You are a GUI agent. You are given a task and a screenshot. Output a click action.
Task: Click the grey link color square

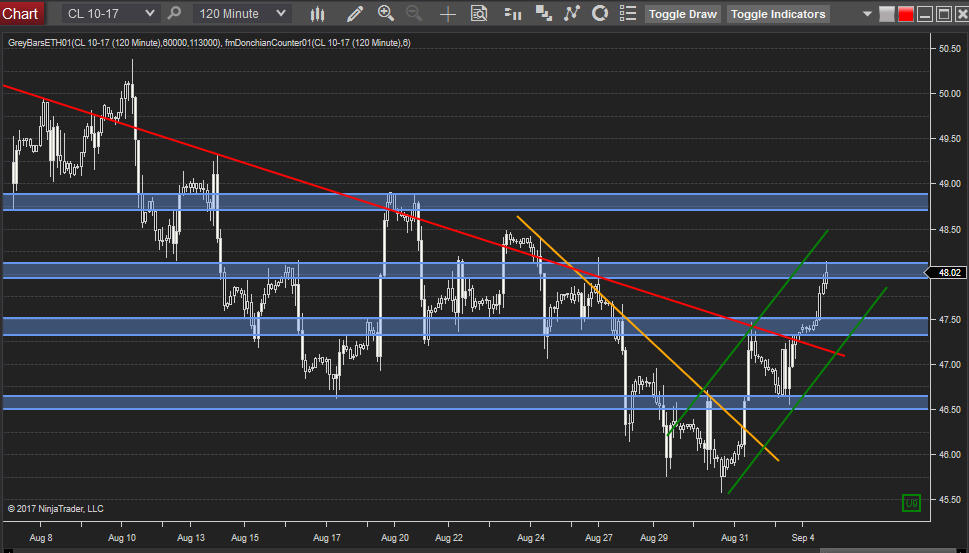[887, 14]
